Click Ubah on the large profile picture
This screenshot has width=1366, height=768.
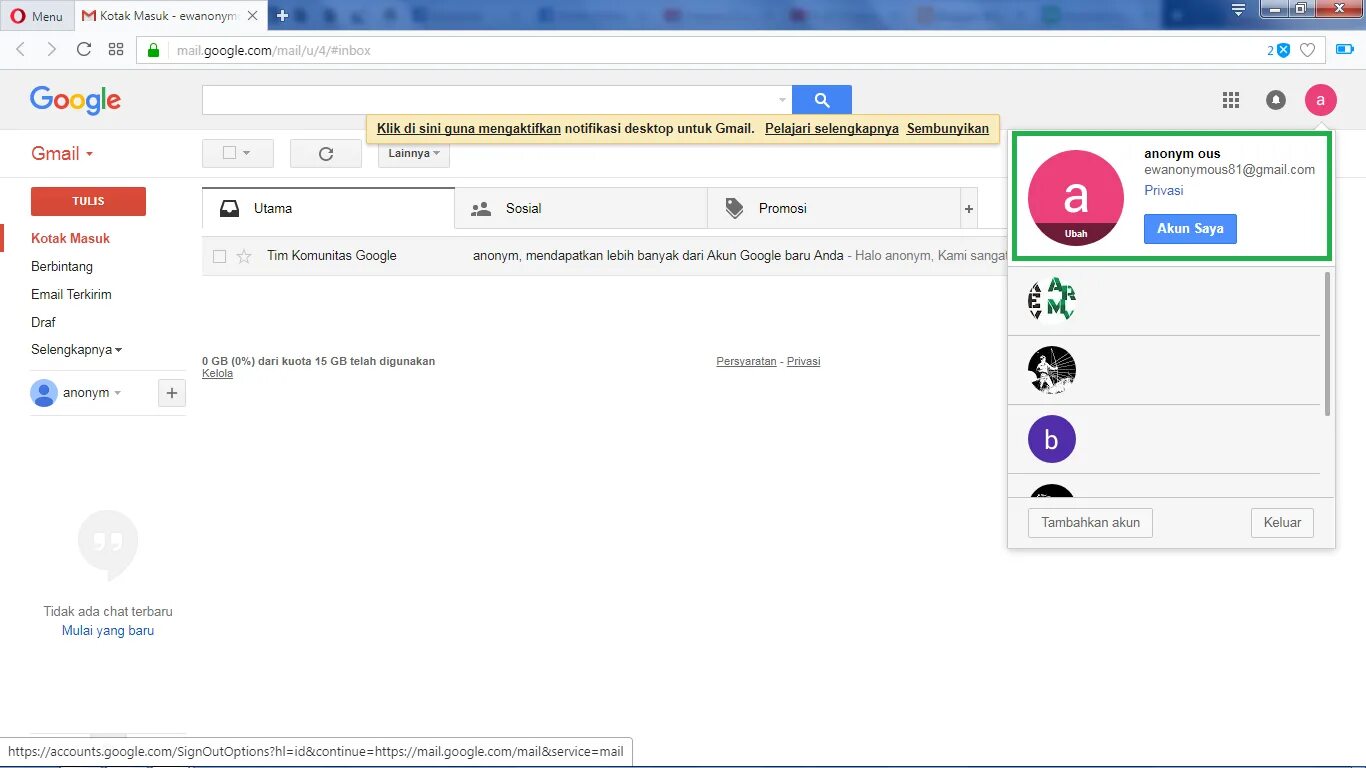pos(1076,234)
